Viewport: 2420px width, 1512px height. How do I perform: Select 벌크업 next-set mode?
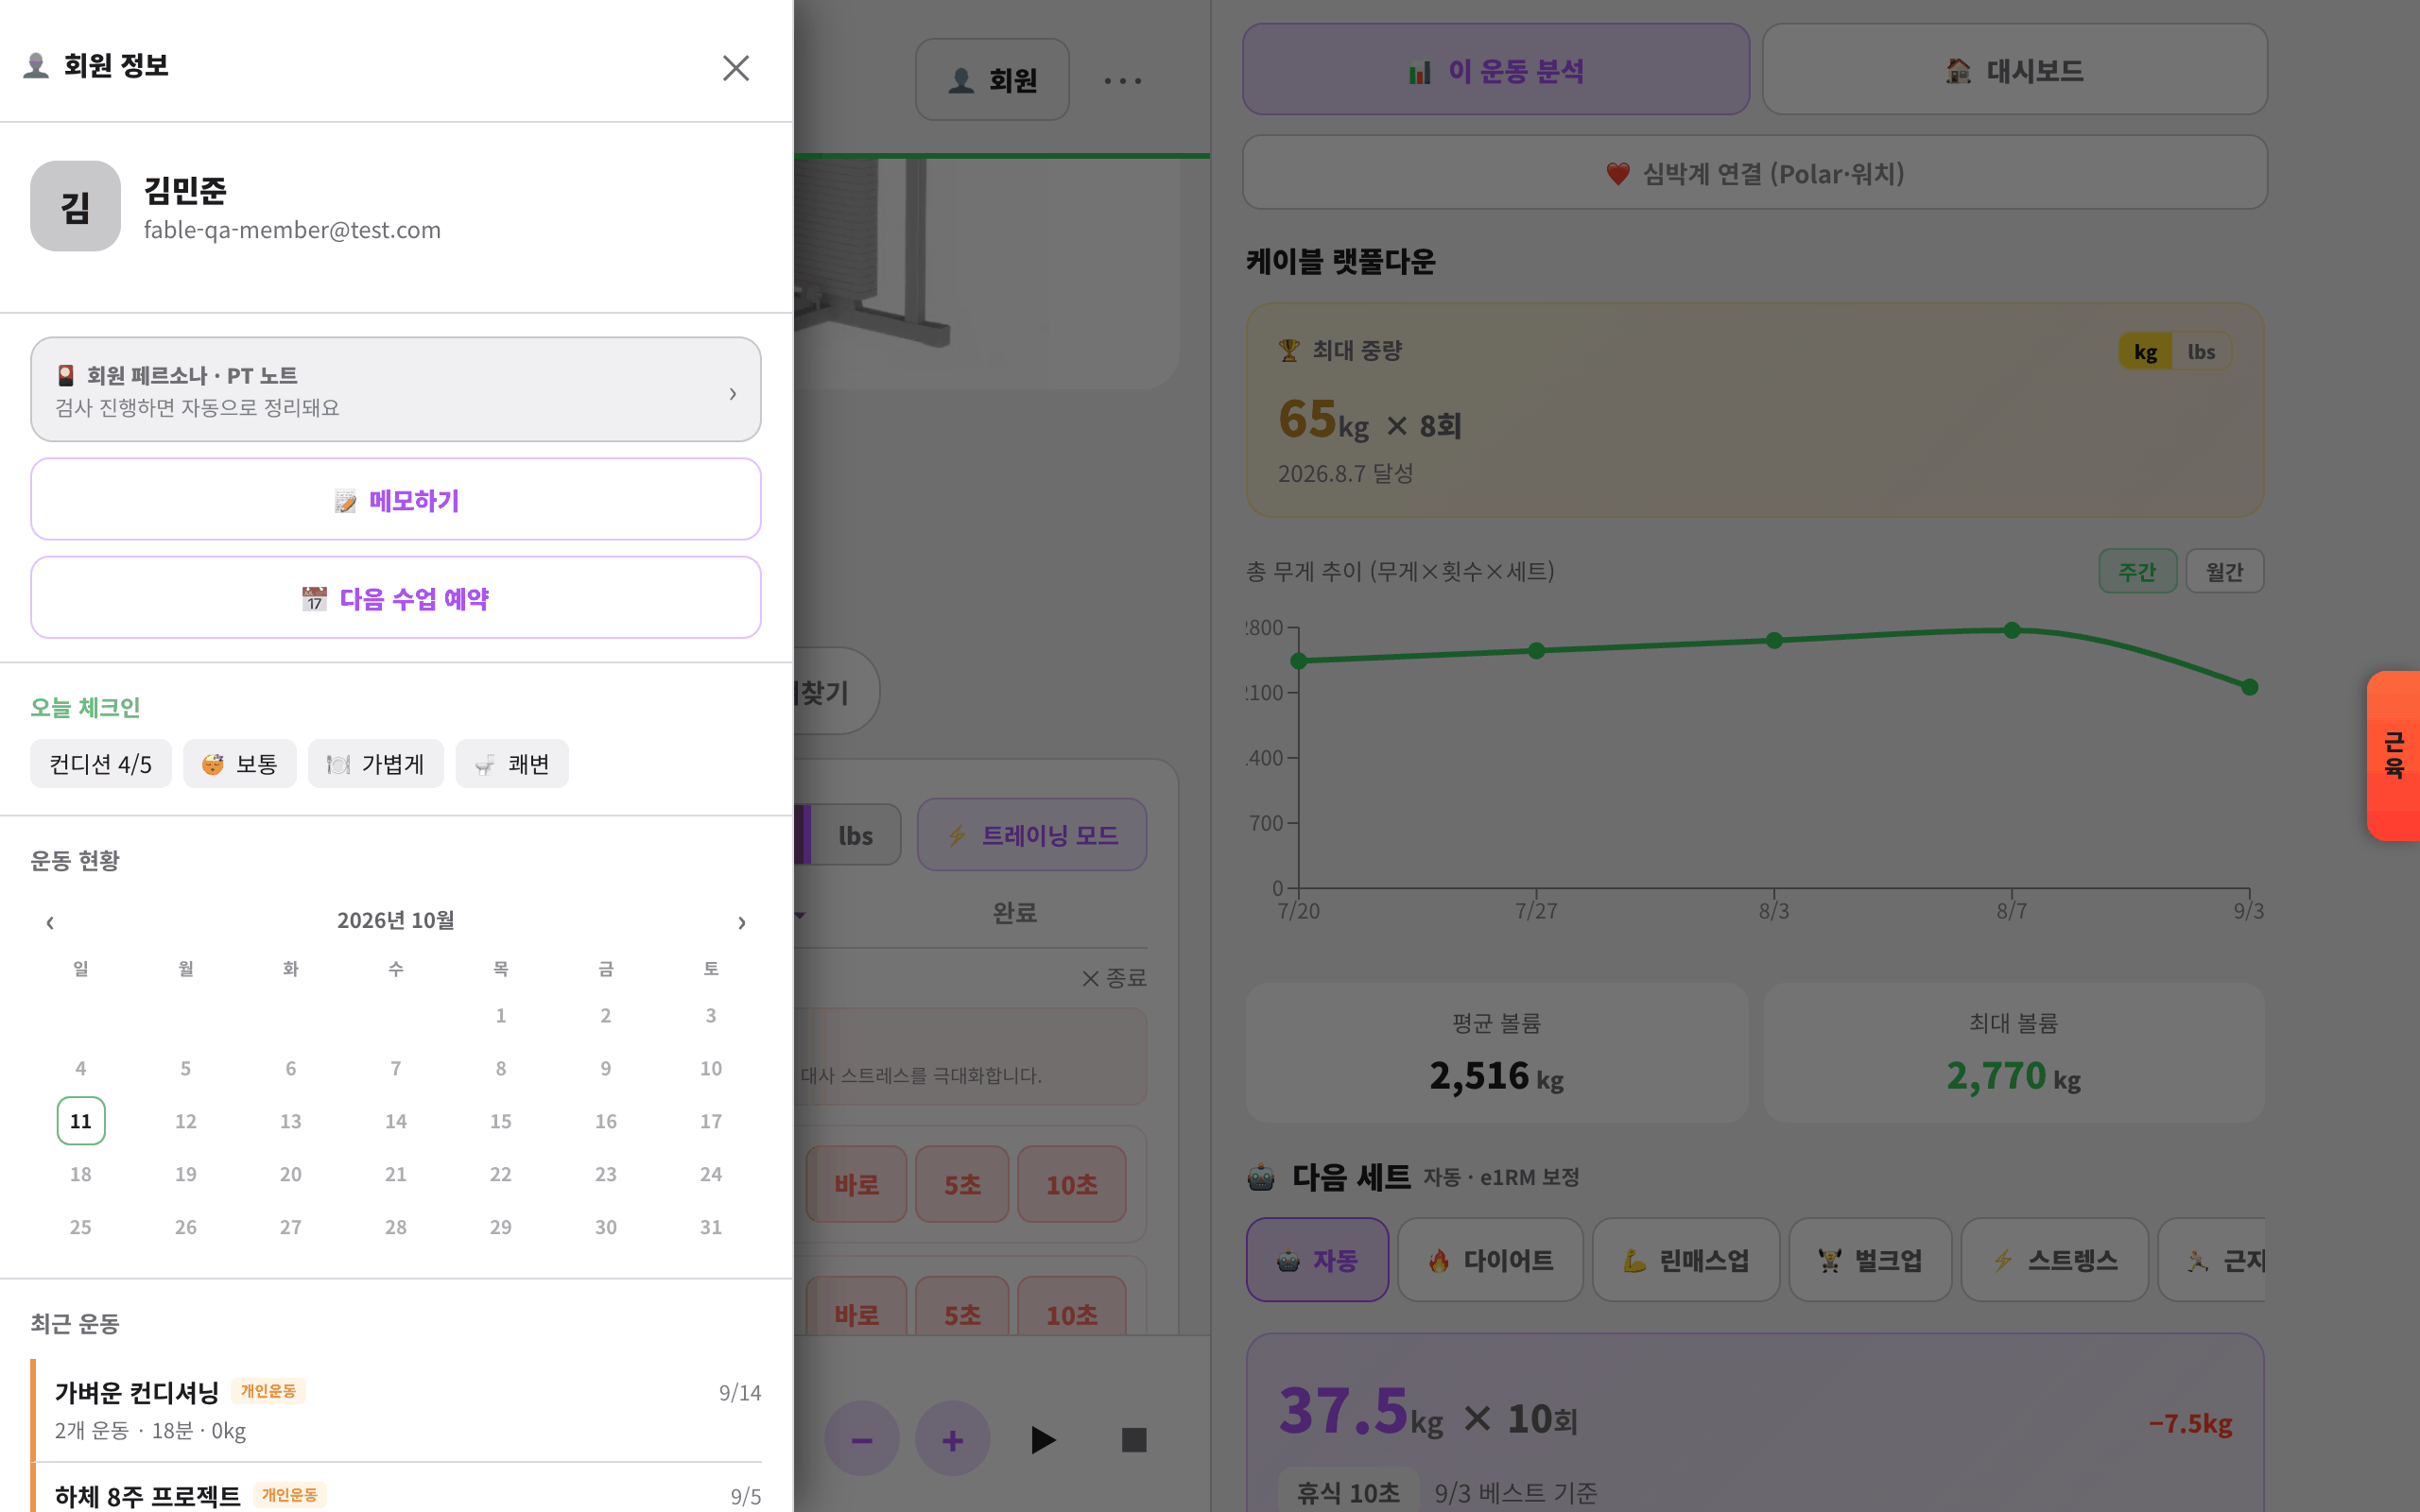[1870, 1259]
